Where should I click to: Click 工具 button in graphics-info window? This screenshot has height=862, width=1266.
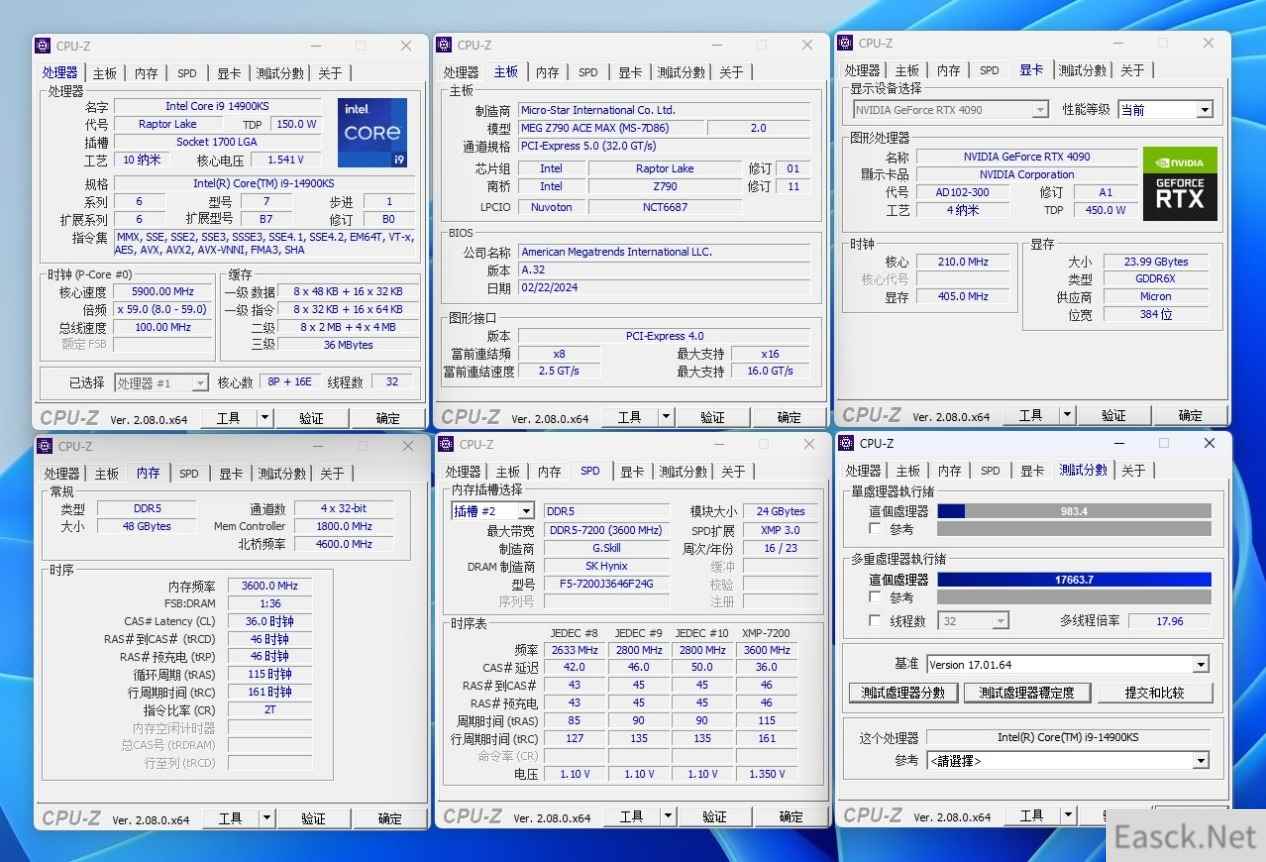(x=1030, y=415)
